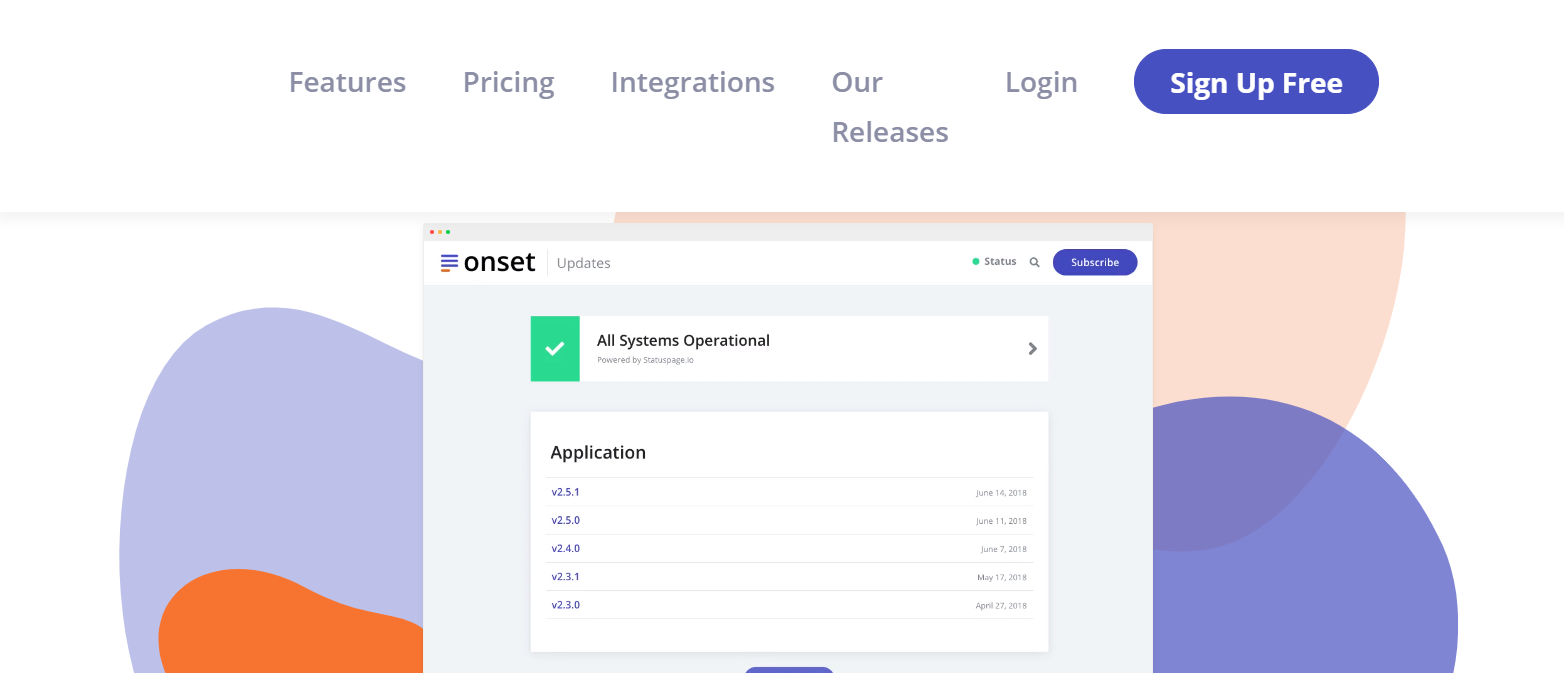
Task: Open release v2.5.0
Action: click(x=565, y=520)
